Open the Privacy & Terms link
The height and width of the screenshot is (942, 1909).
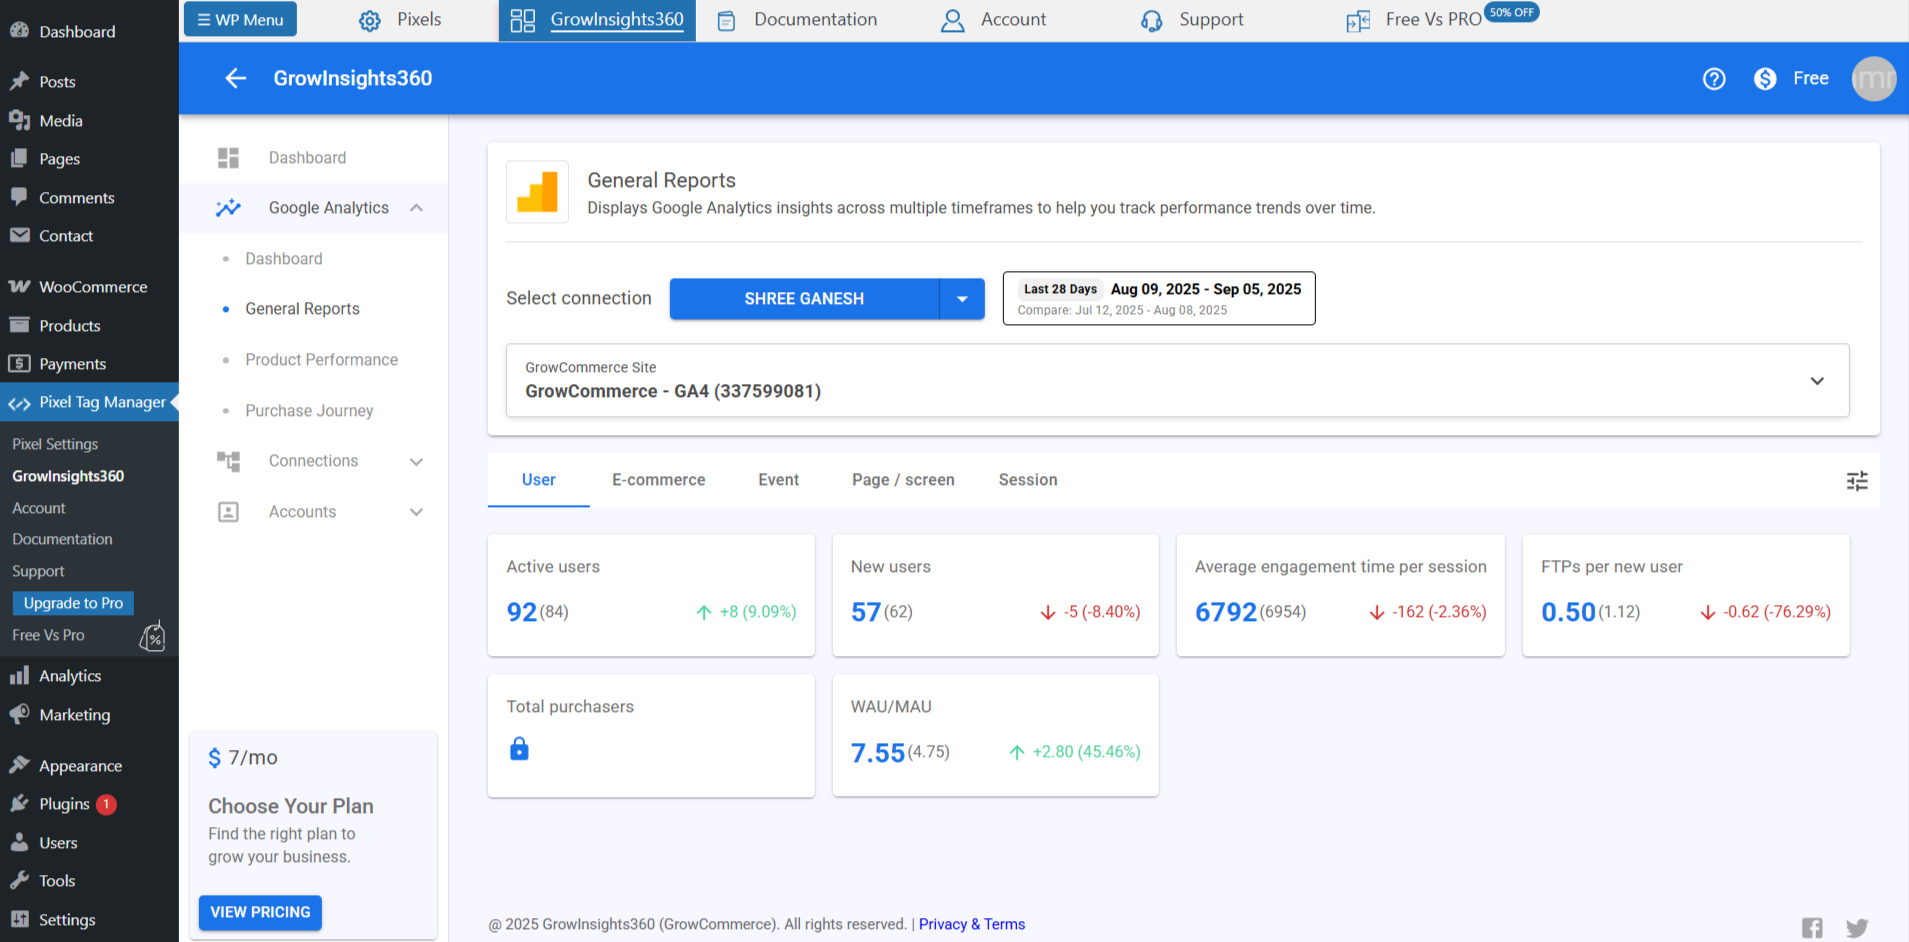[x=971, y=924]
